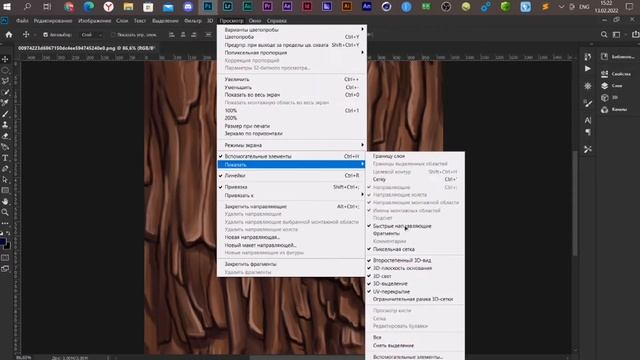The height and width of the screenshot is (360, 640).
Task: Expand Попиксельная пропорция submenu
Action: 291,53
